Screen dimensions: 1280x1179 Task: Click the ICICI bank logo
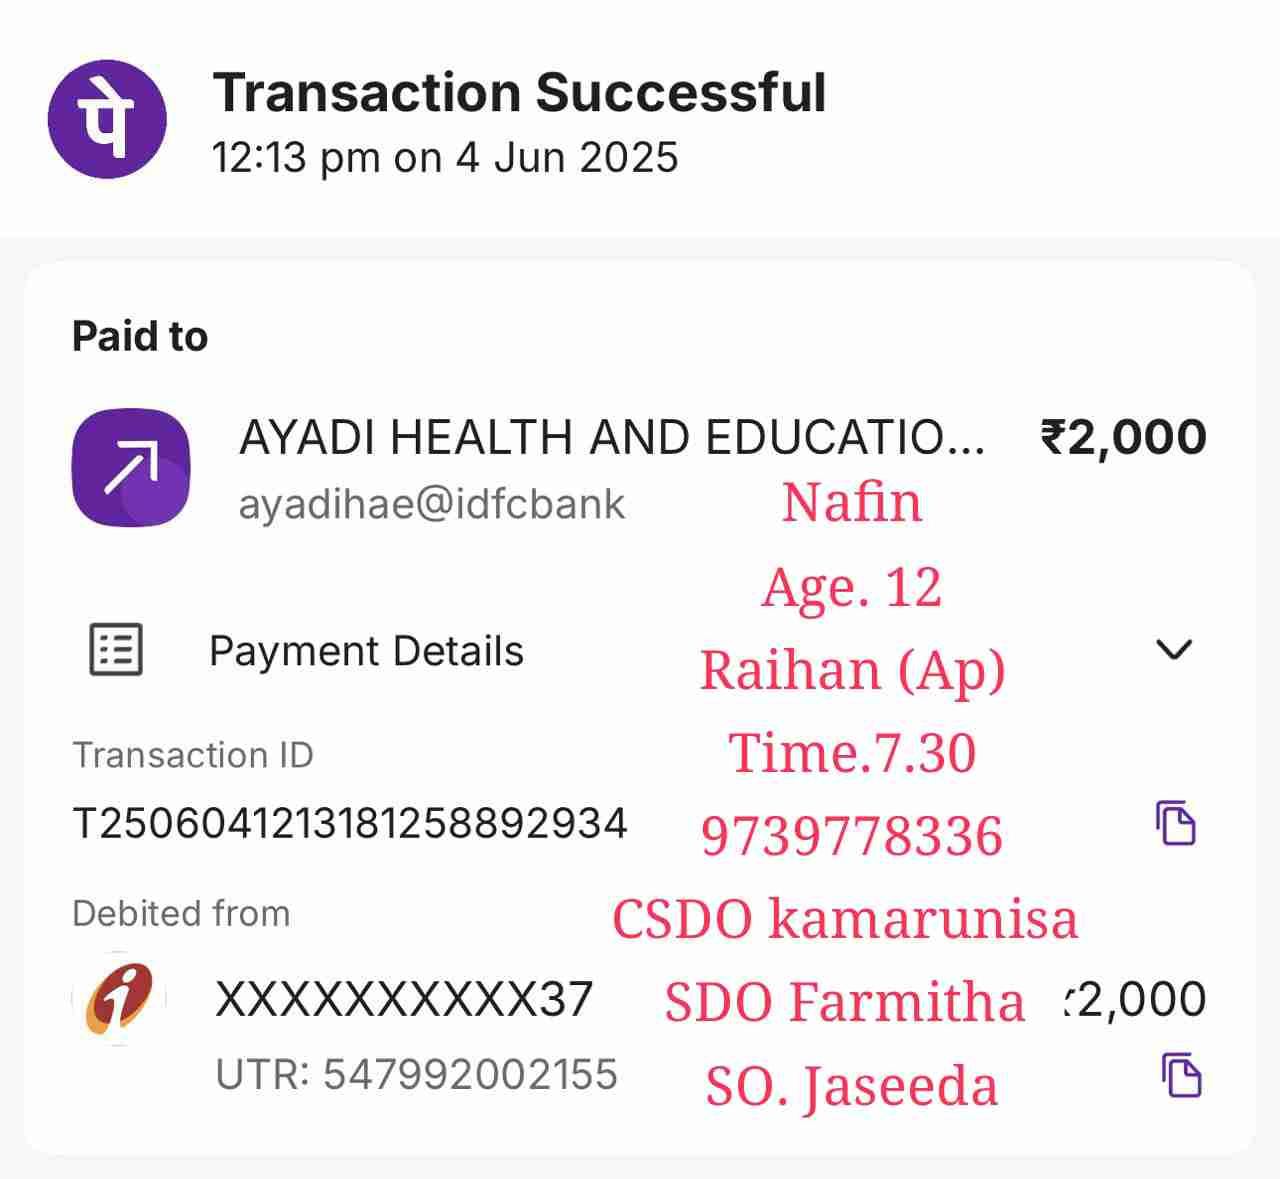[119, 998]
